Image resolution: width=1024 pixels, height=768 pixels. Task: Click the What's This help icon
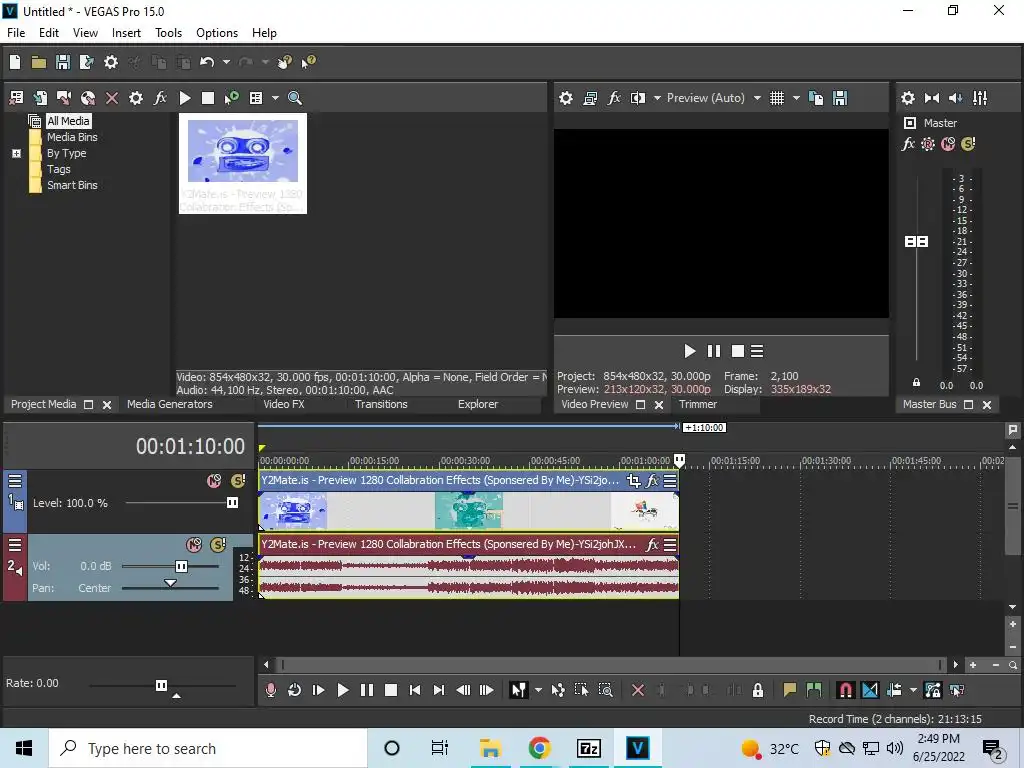tap(308, 62)
